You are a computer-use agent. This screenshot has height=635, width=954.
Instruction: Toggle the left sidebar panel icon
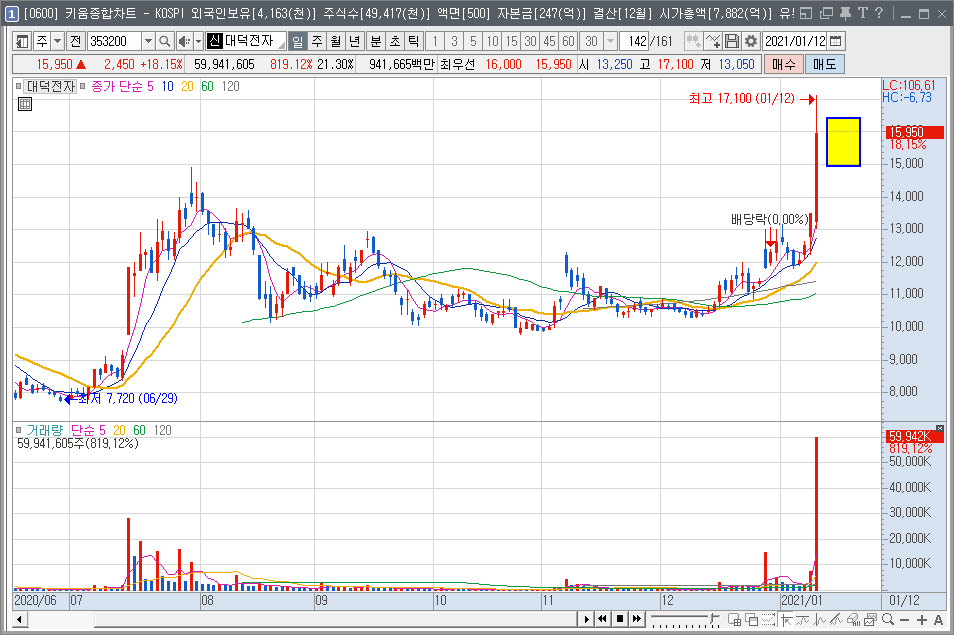pyautogui.click(x=23, y=41)
